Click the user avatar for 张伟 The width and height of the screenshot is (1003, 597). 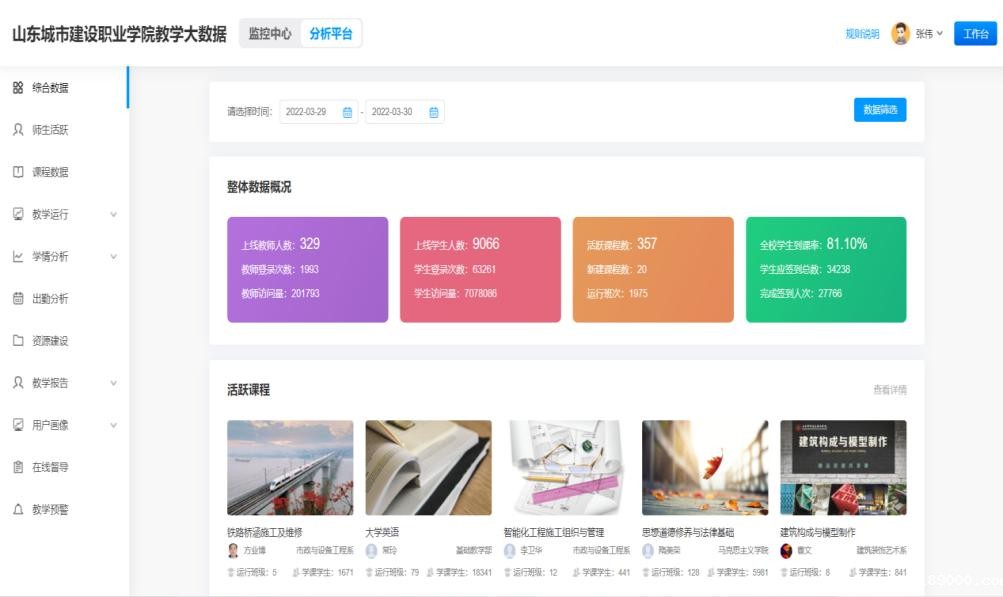click(900, 34)
